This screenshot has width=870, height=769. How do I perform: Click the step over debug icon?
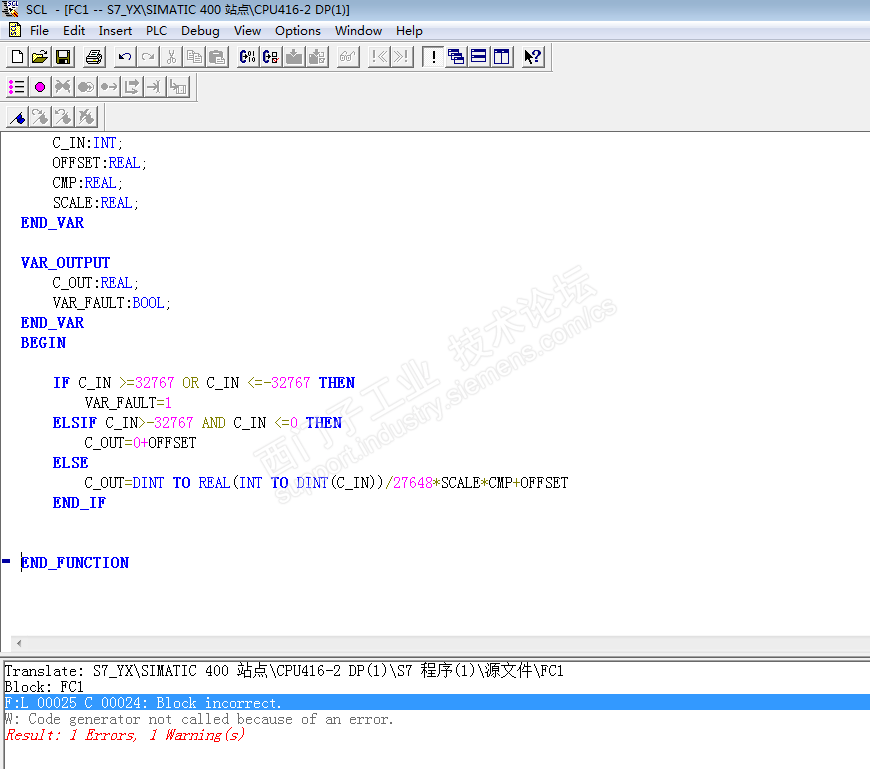point(132,87)
